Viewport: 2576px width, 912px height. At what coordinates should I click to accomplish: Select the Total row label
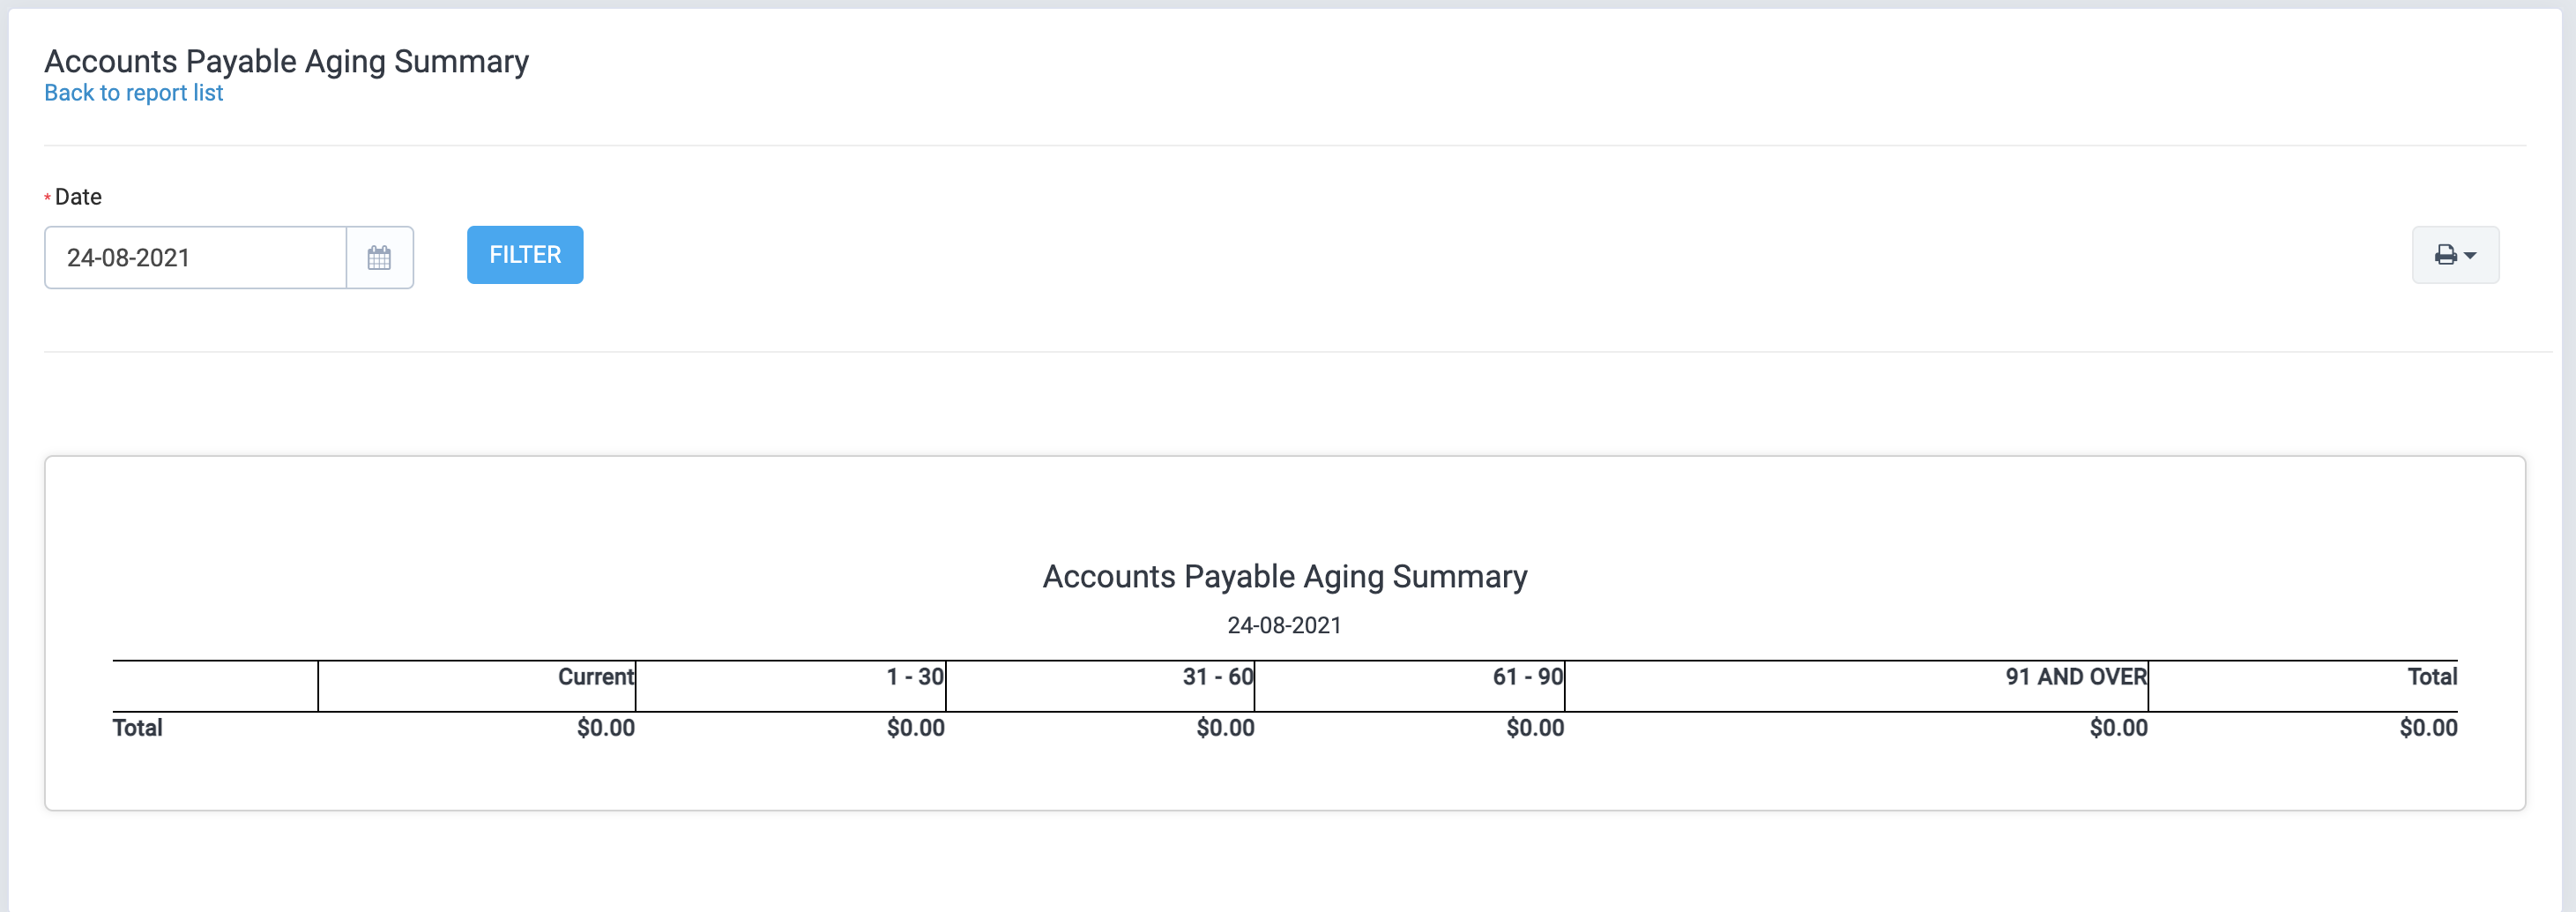[137, 728]
